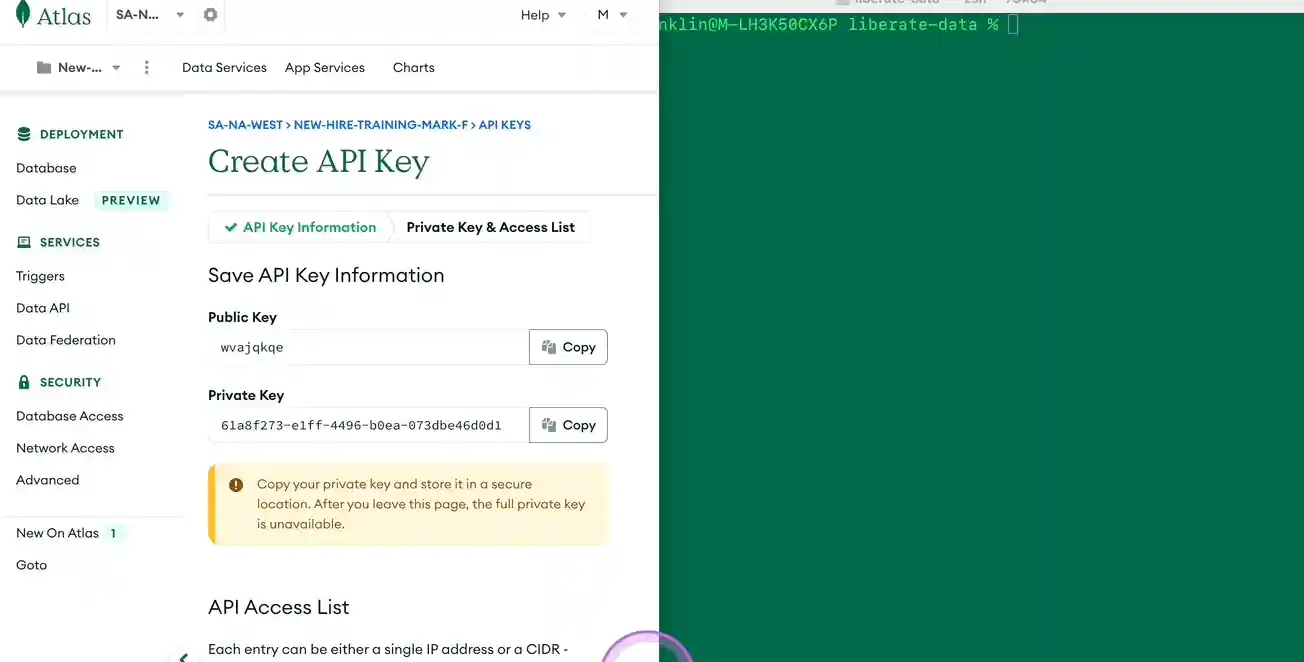Copy the Public Key

tap(568, 347)
